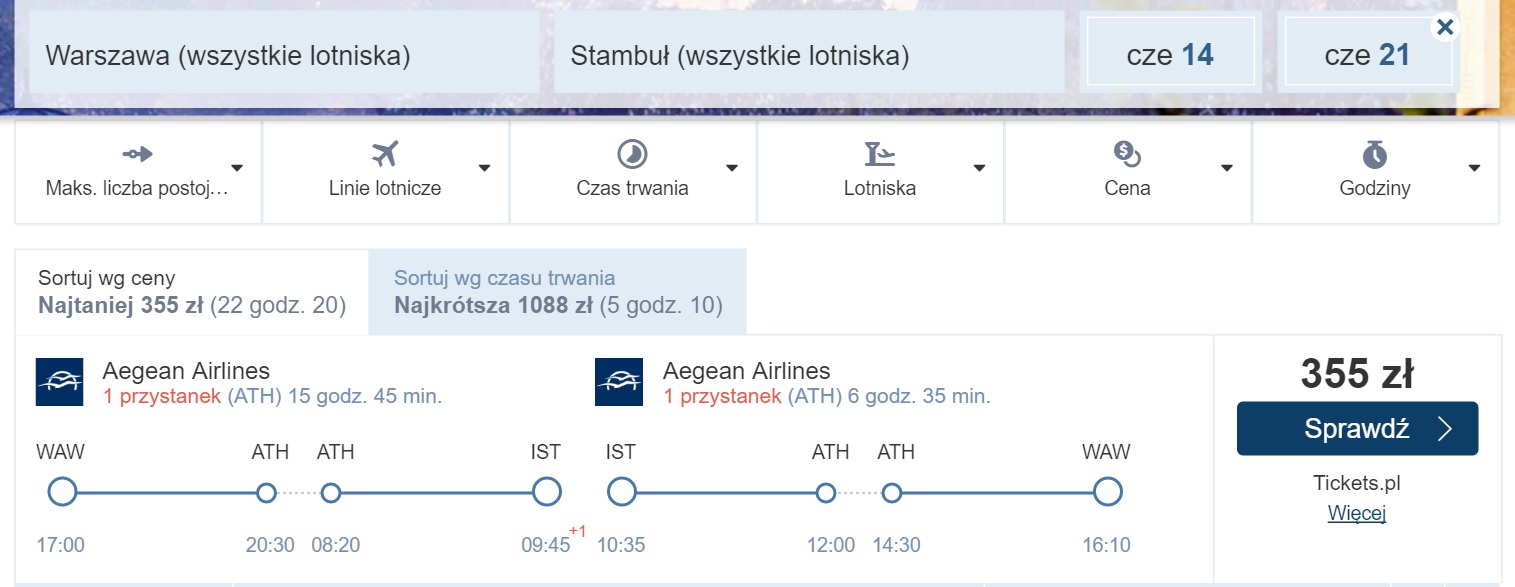Click the Sprawdź button for 355 zł offer
Viewport: 1515px width, 587px height.
(x=1357, y=429)
